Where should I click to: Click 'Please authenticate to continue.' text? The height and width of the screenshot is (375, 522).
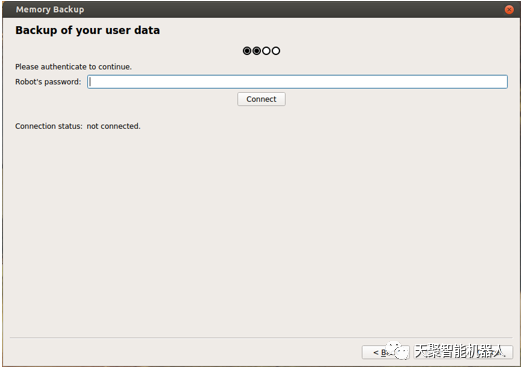pos(73,67)
